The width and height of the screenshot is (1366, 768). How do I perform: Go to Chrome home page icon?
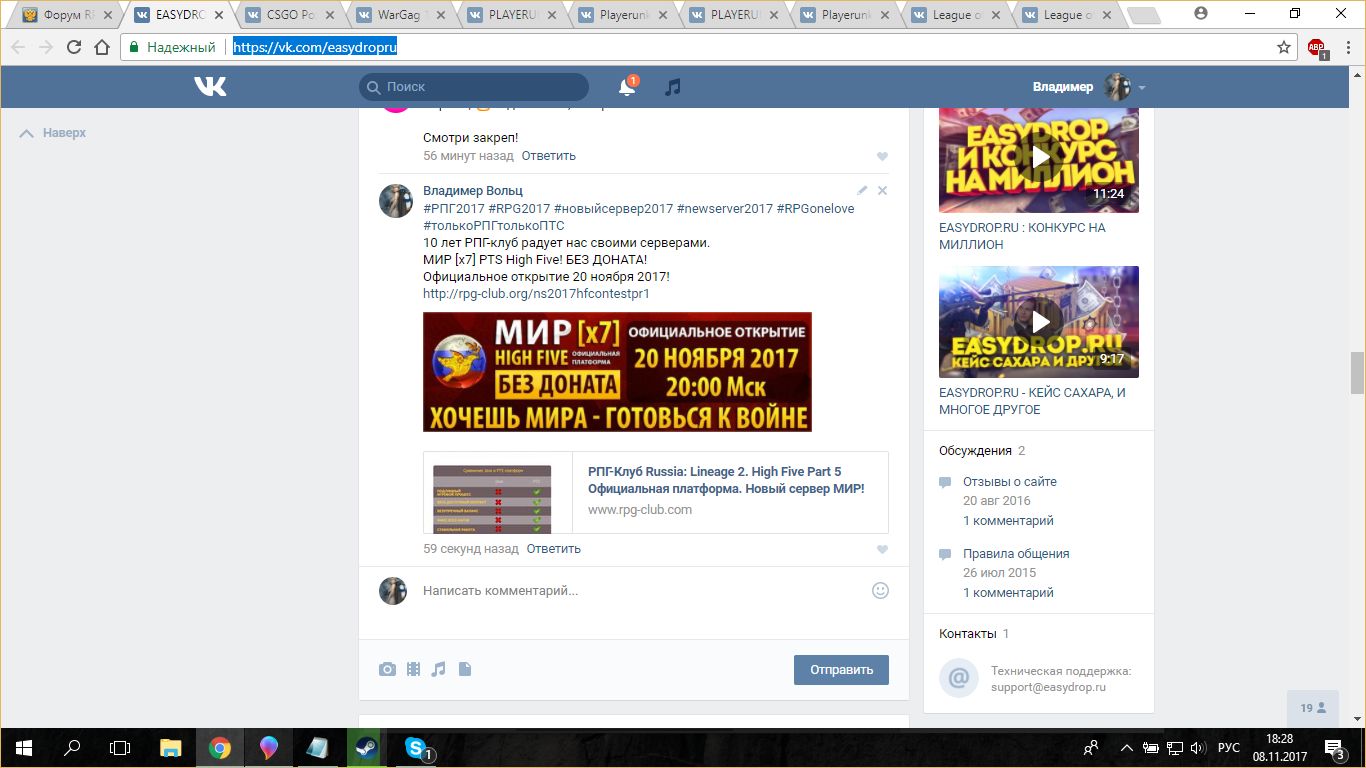[101, 47]
